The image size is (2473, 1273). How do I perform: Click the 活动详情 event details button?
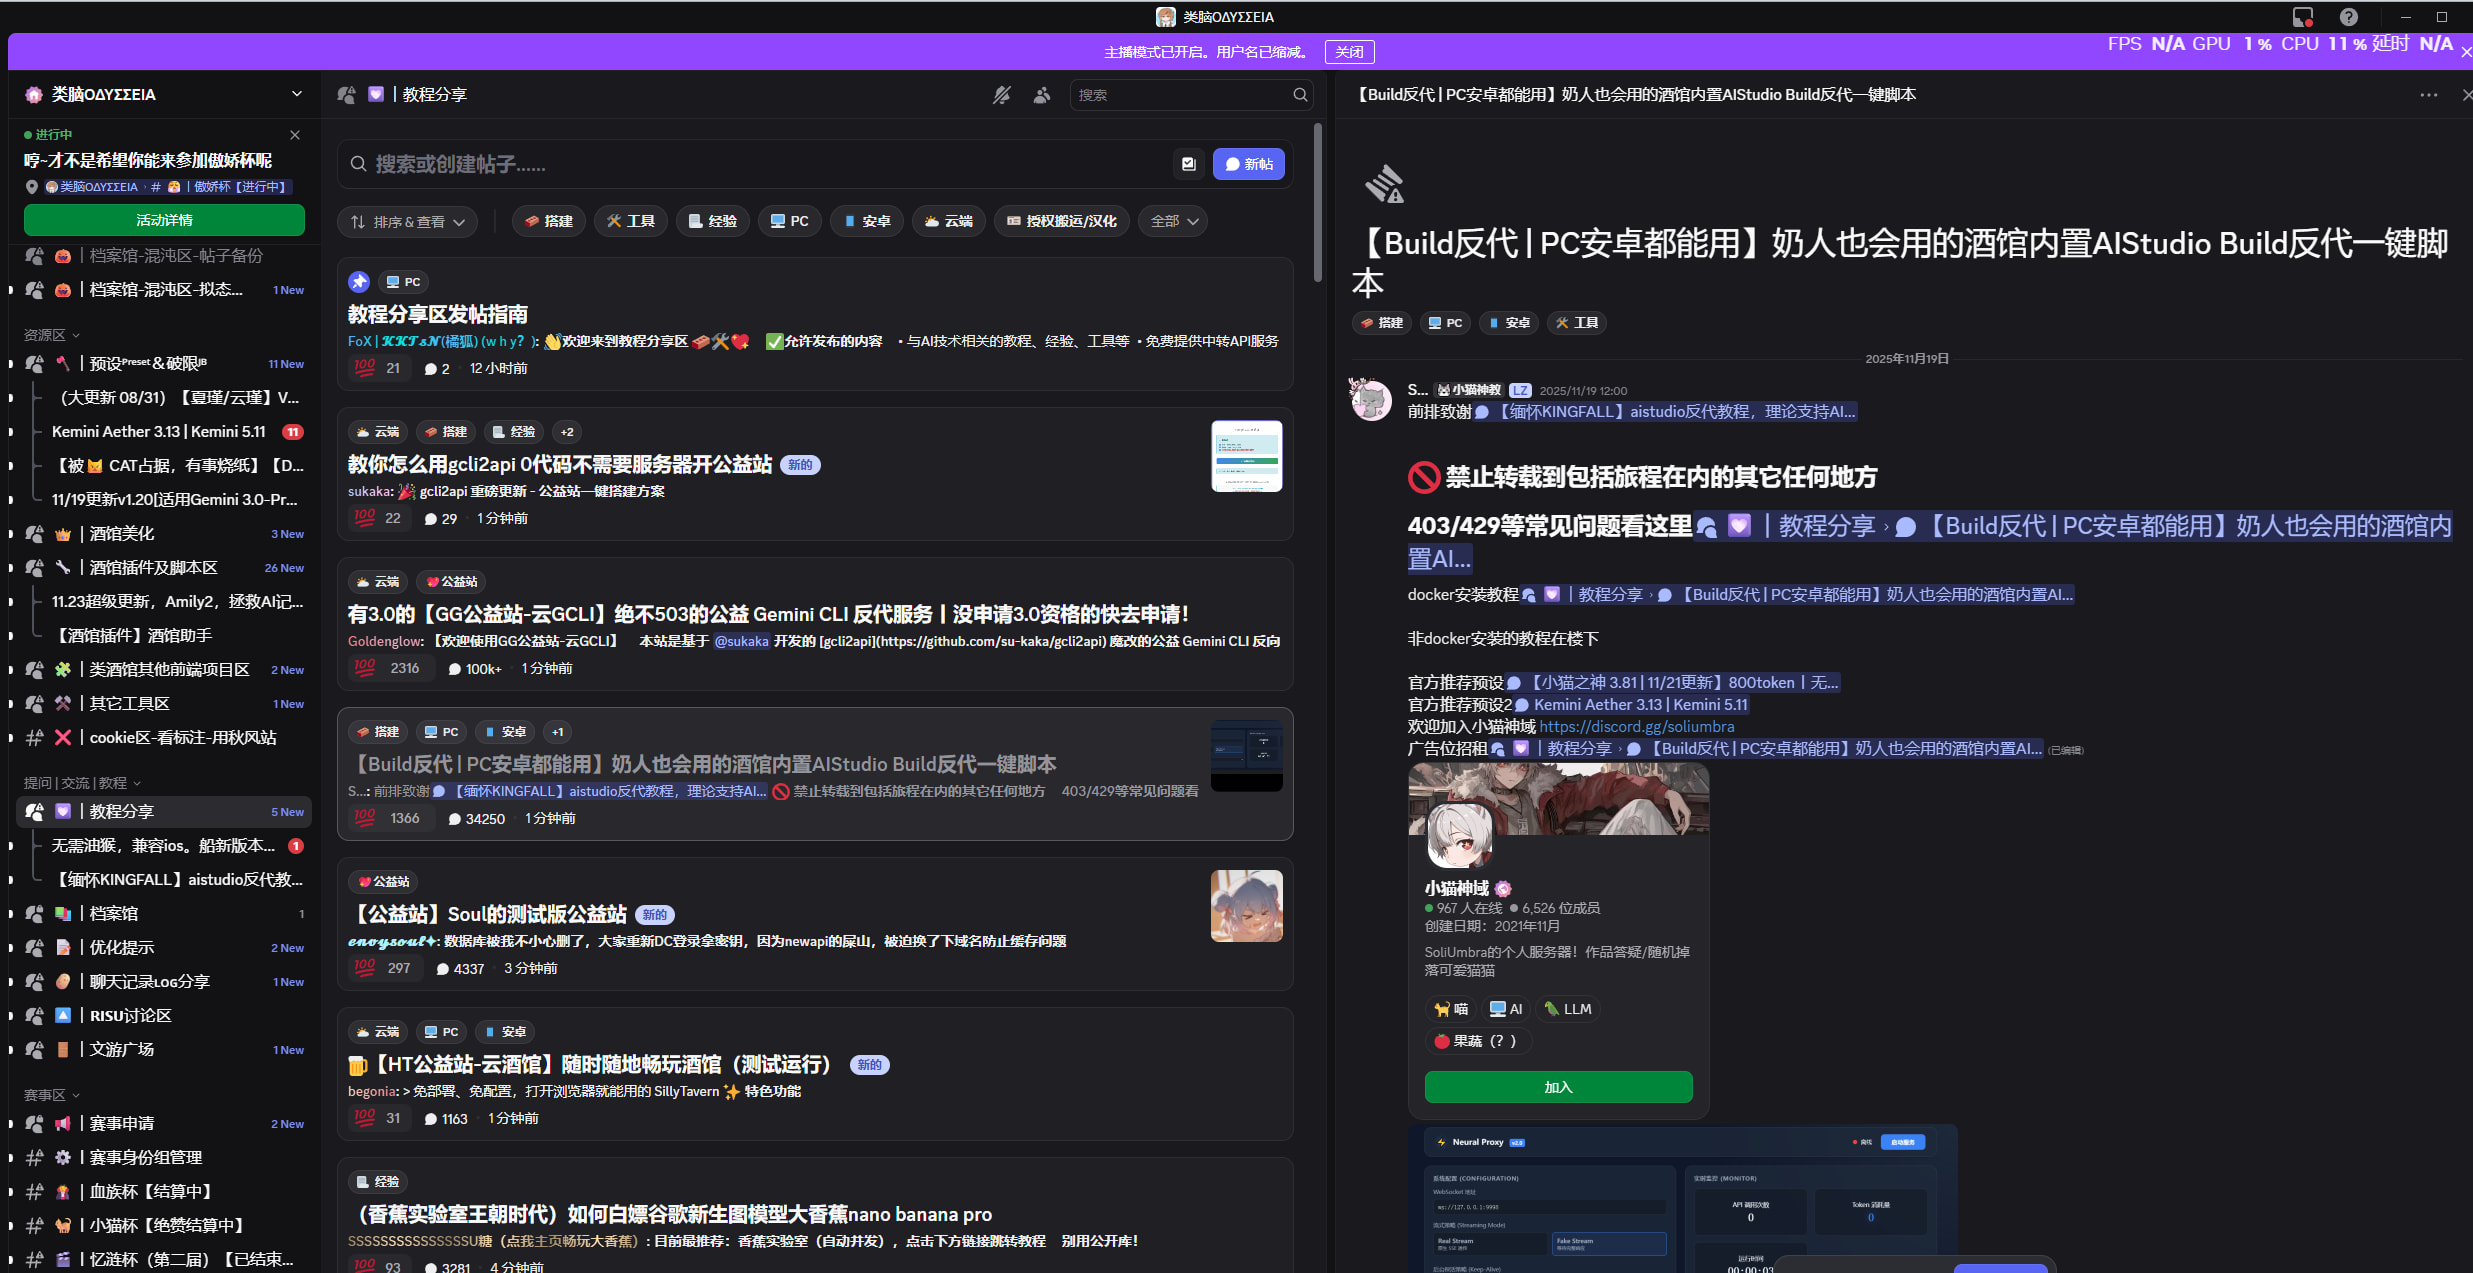(x=164, y=220)
